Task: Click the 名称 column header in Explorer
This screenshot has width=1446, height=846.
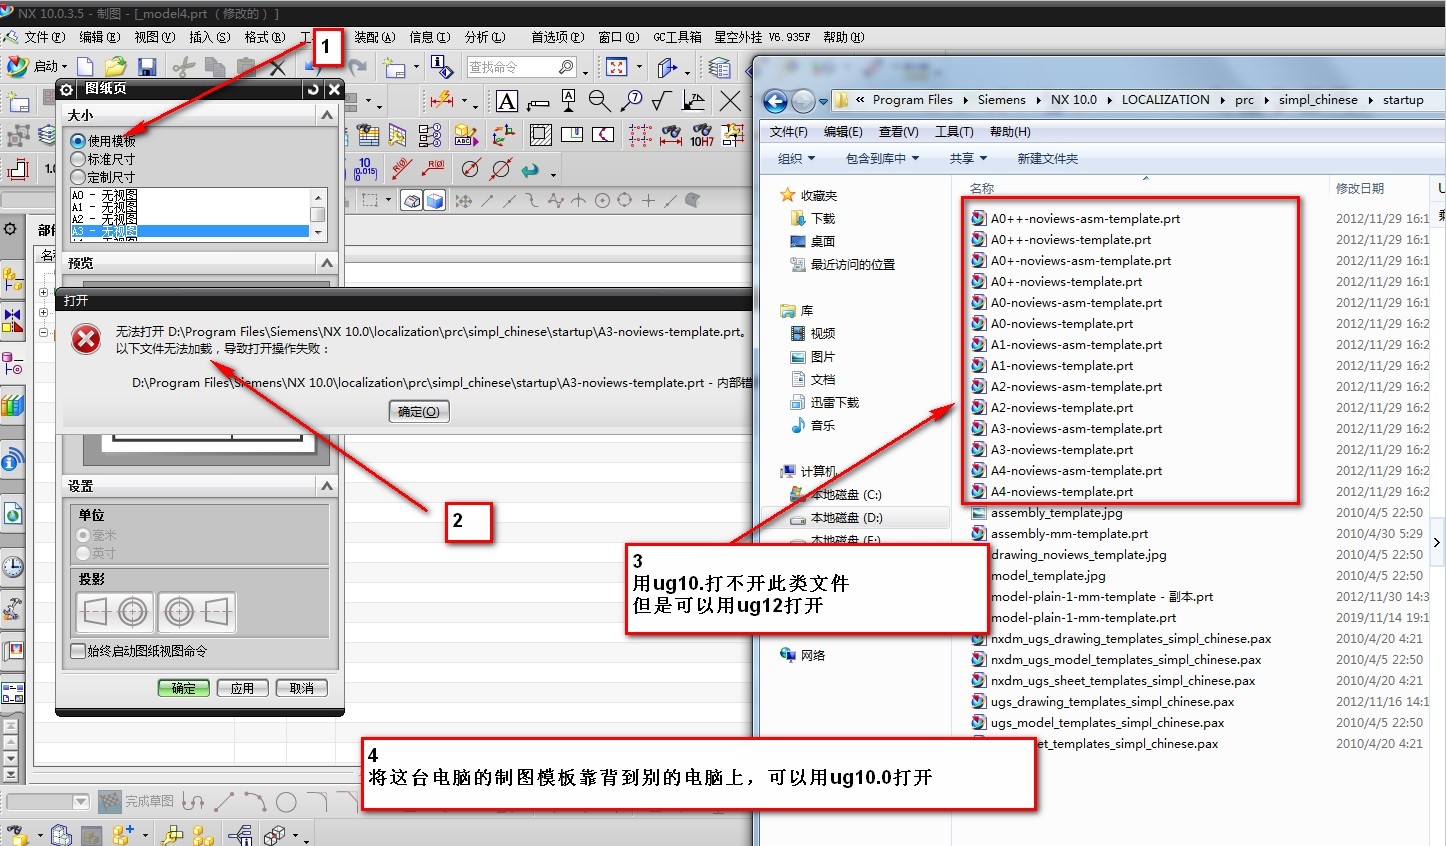Action: pos(981,188)
